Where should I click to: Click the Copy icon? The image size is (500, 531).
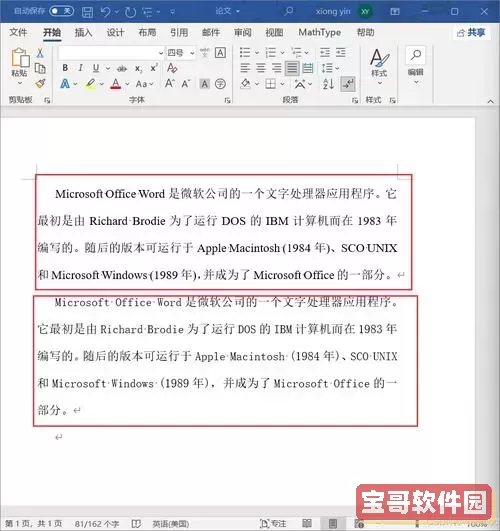coord(40,68)
